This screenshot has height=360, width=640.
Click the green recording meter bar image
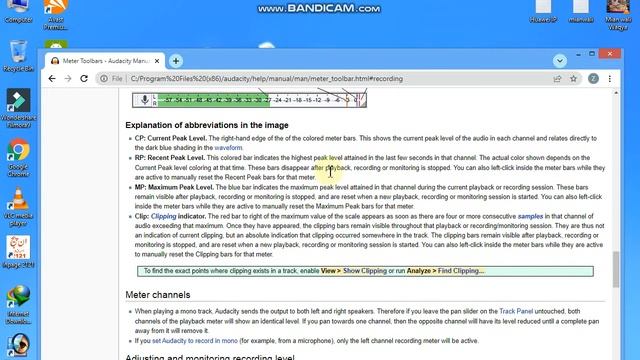[x=213, y=100]
